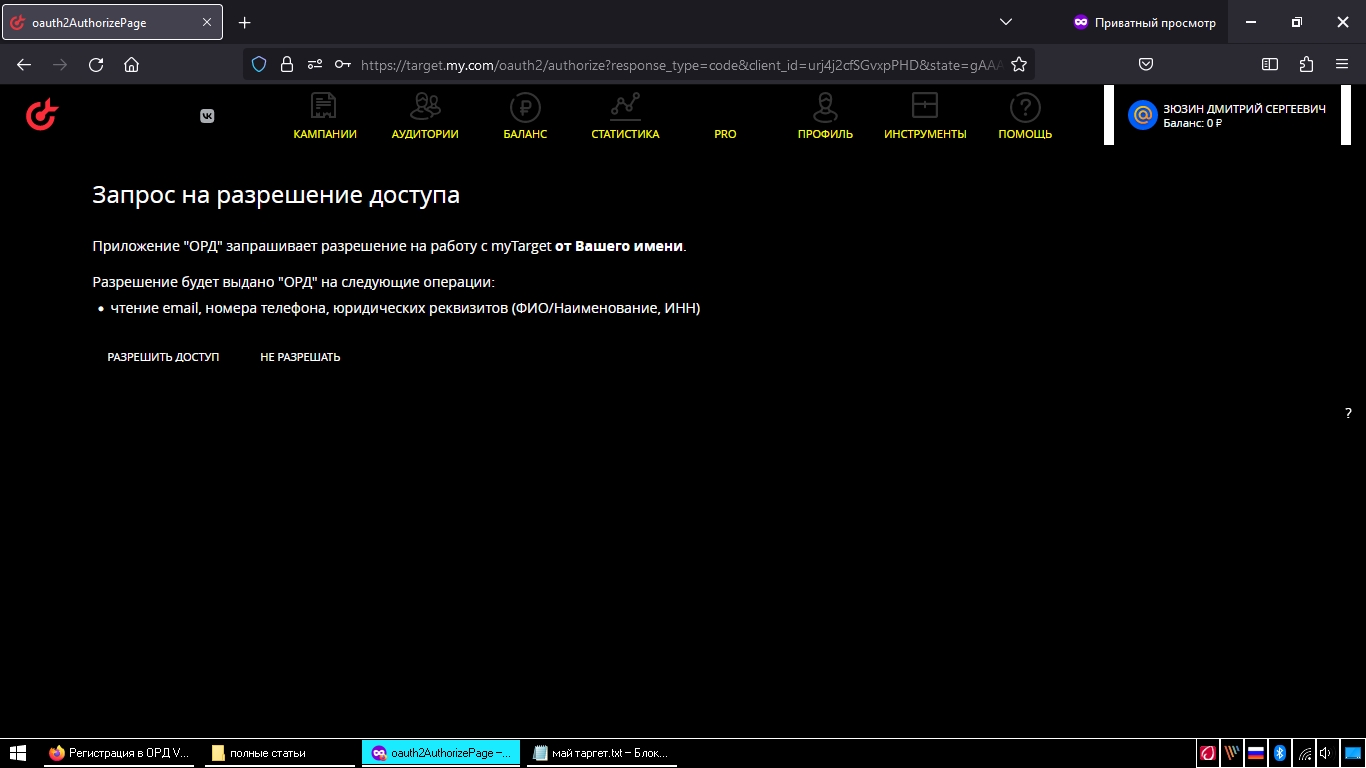Click the Приватный просмотр indicator
Image resolution: width=1366 pixels, height=768 pixels.
1144,22
